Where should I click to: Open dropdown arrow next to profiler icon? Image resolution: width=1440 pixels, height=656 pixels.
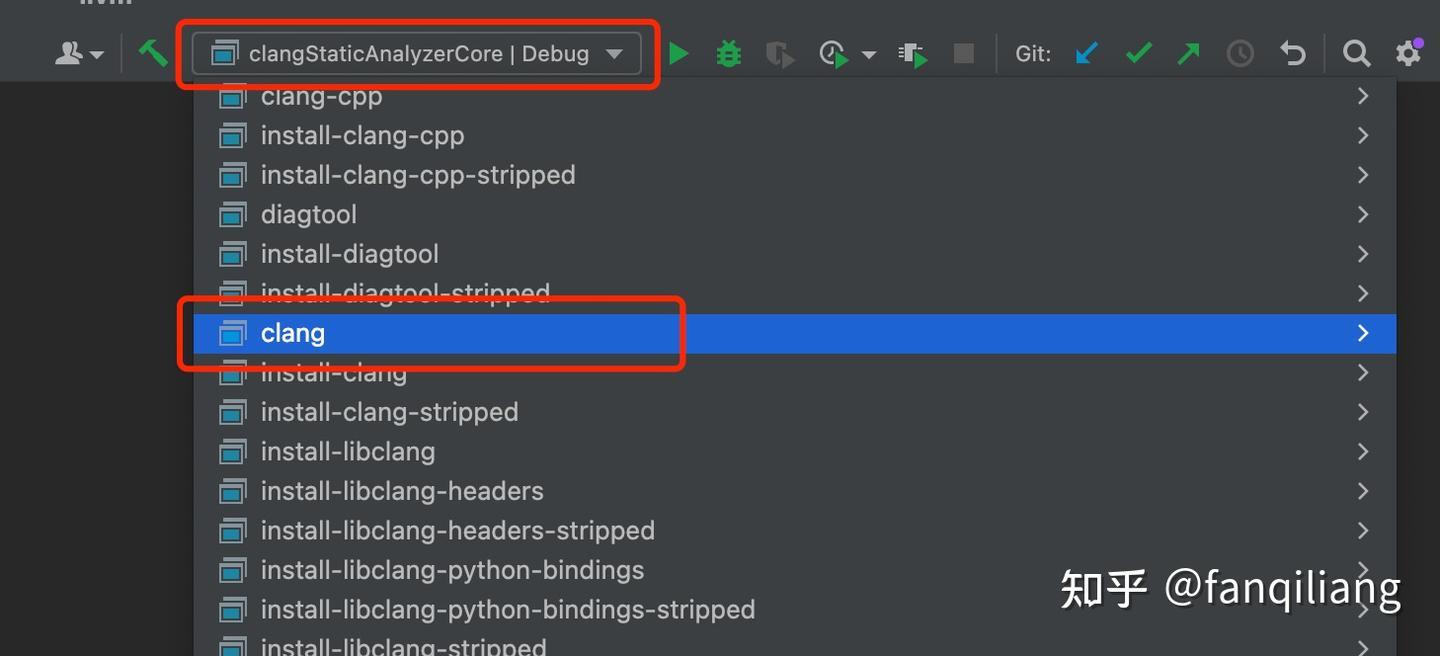pyautogui.click(x=869, y=54)
